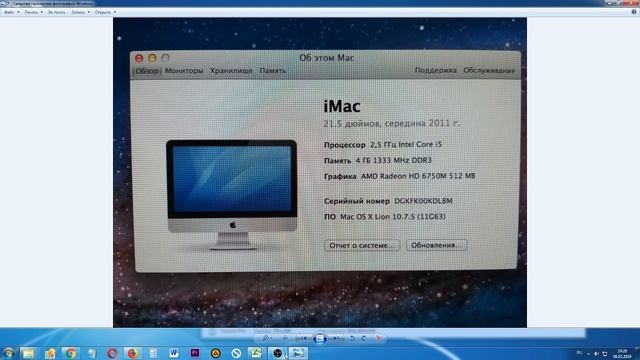
Task: Click the iMac heading in the photo
Action: [x=342, y=107]
